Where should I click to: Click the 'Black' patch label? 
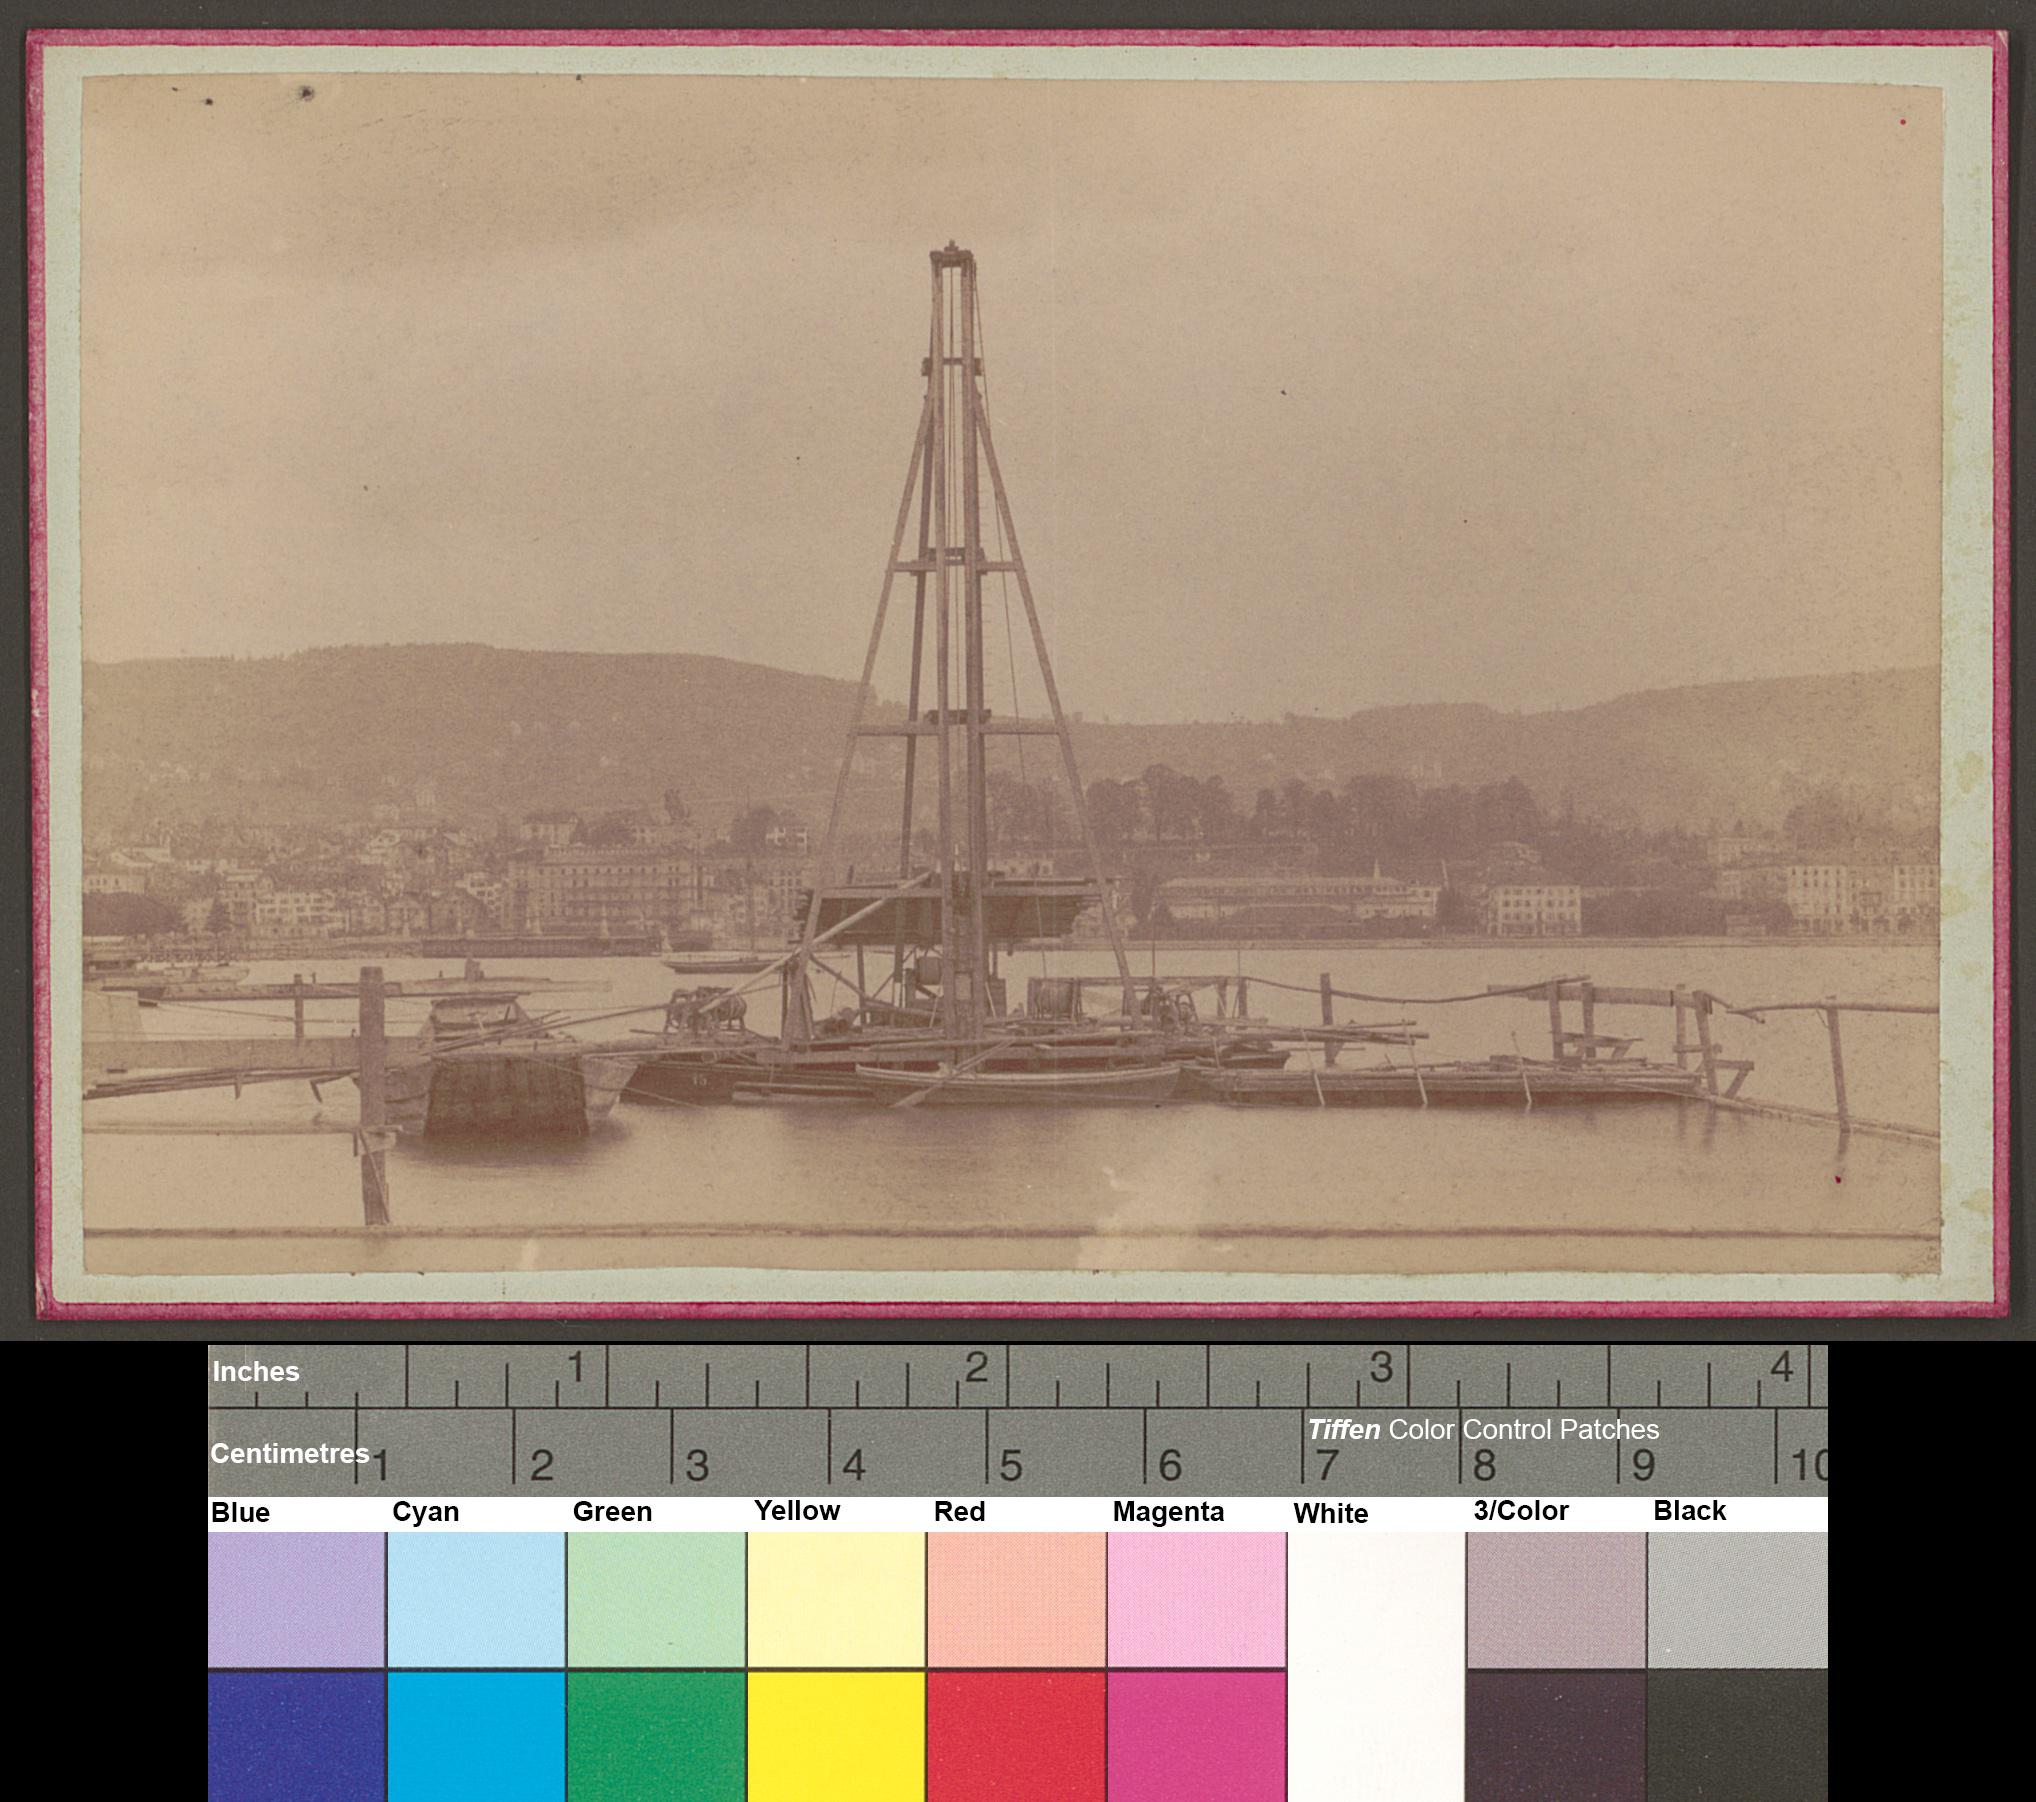pos(1689,1511)
